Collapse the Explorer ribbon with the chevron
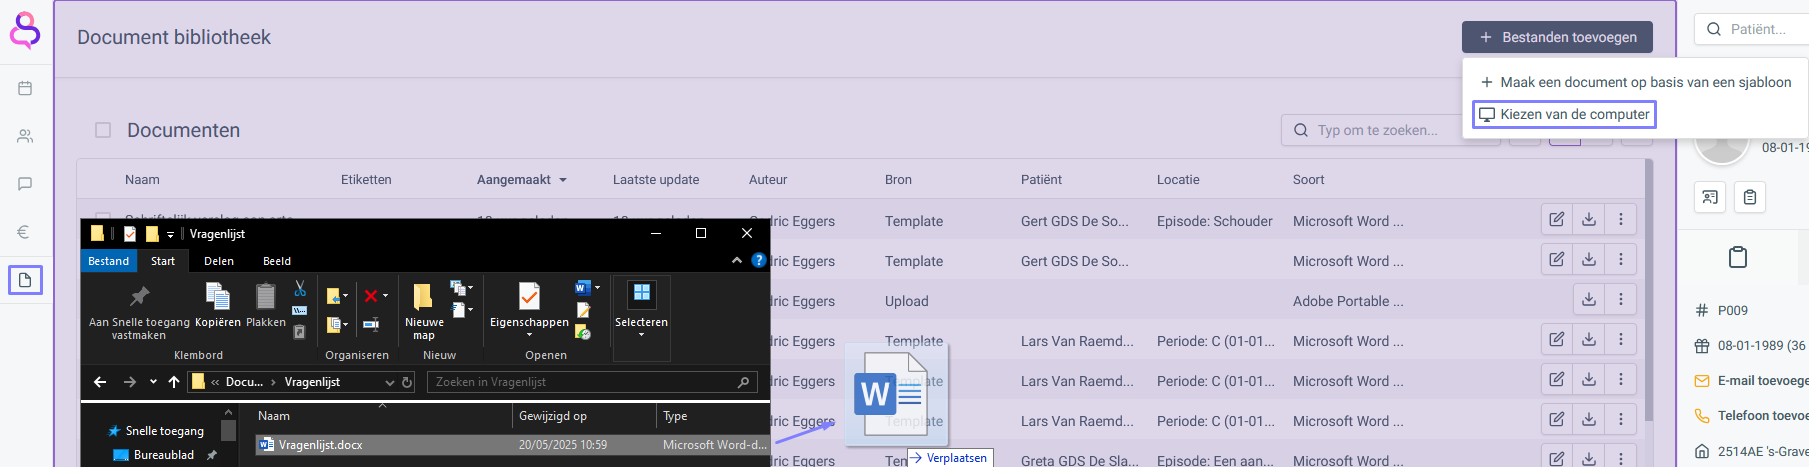The width and height of the screenshot is (1809, 467). point(737,261)
